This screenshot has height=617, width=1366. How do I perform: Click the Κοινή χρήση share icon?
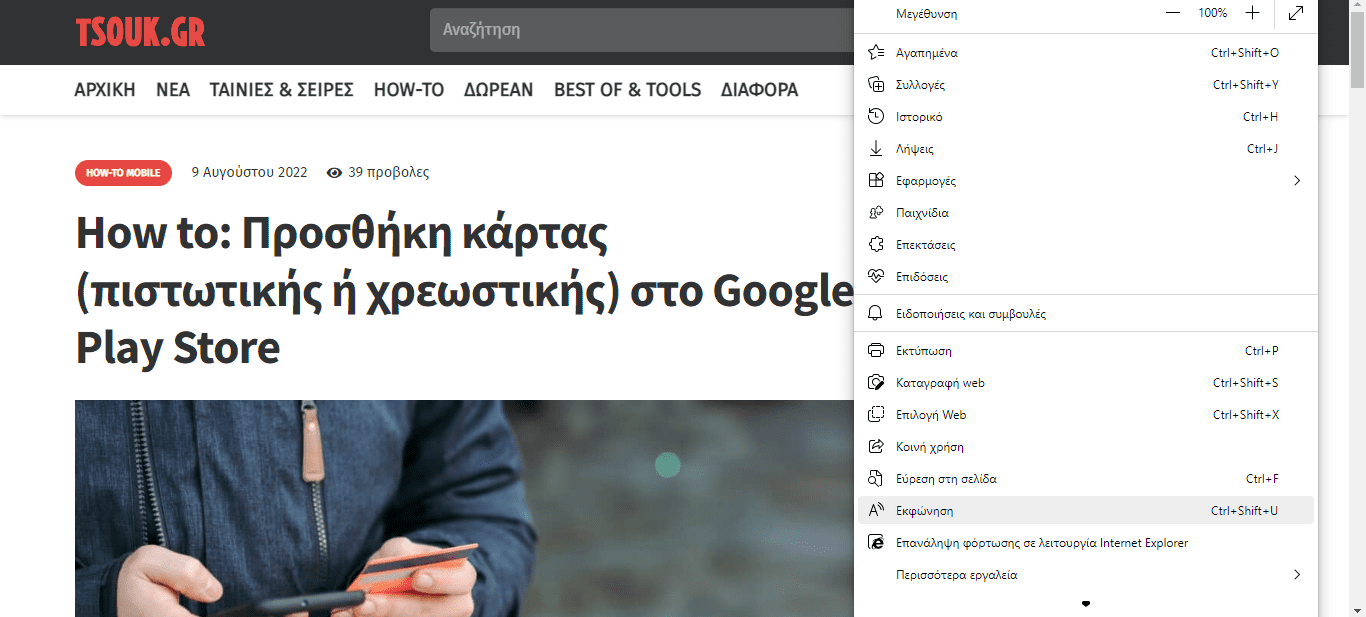[x=874, y=446]
